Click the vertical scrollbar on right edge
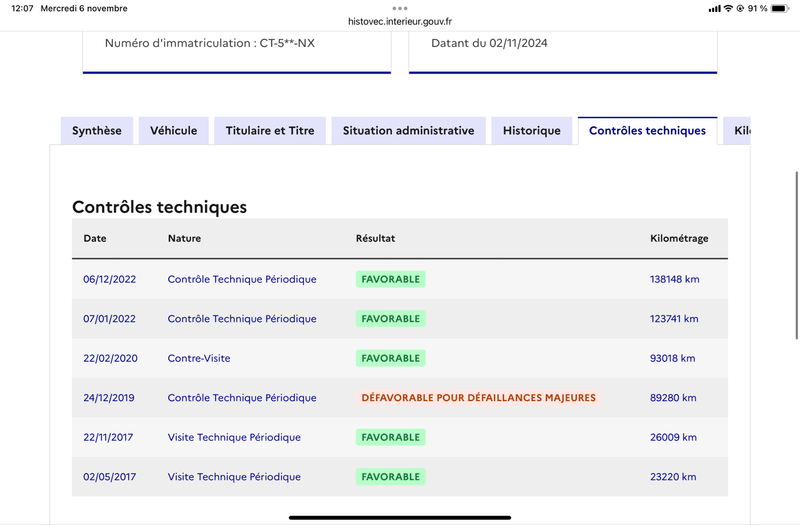Screen dimensions: 800x525 (797, 255)
